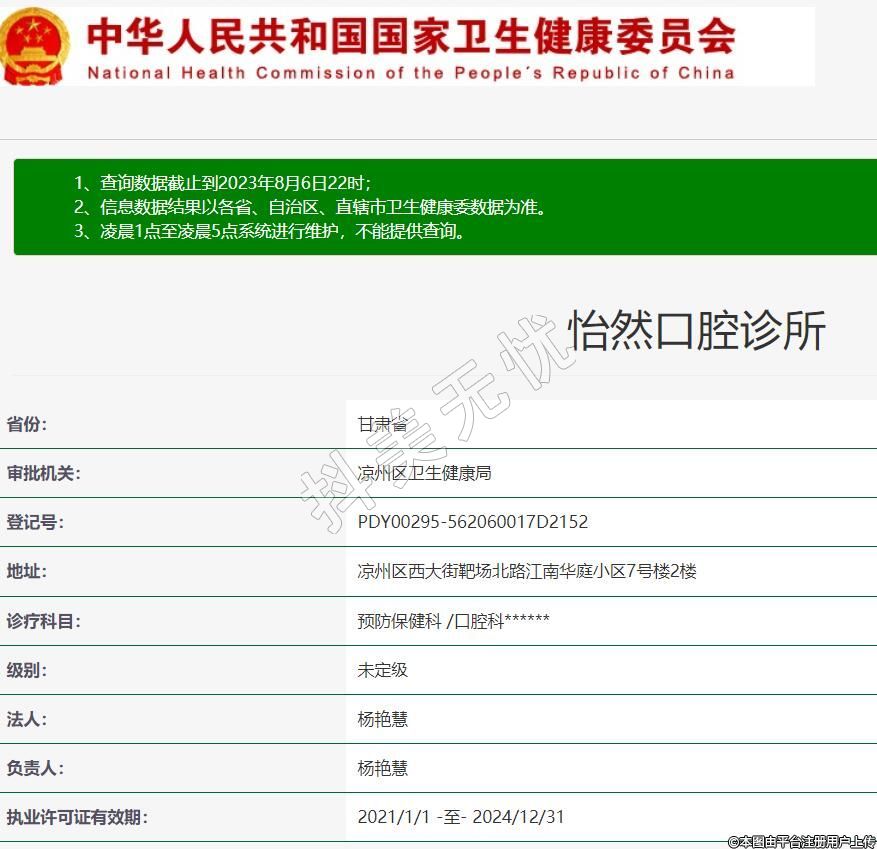Select the second notice about provincial data
Viewport: 877px width, 849px height.
pos(311,207)
